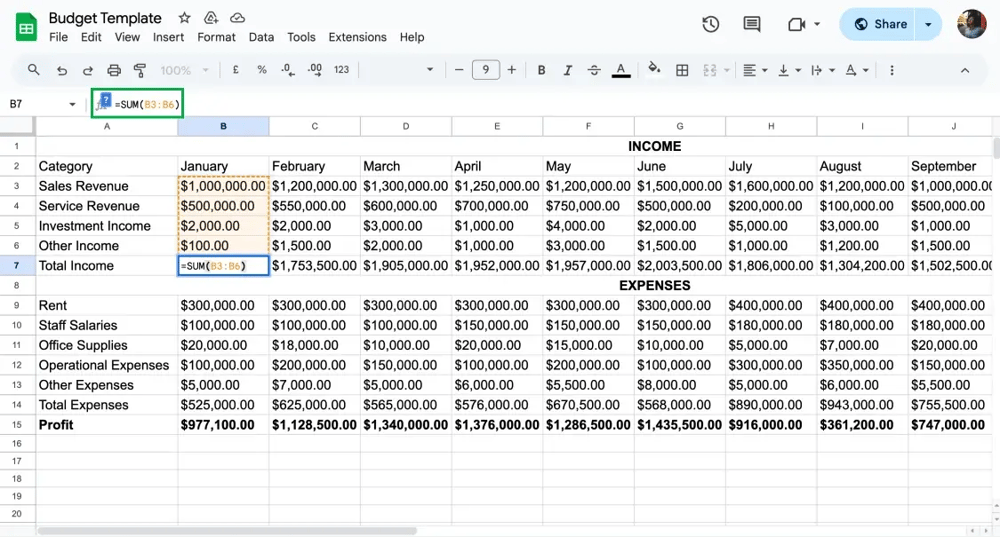The height and width of the screenshot is (537, 1000).
Task: Open the Extensions menu
Action: (357, 37)
